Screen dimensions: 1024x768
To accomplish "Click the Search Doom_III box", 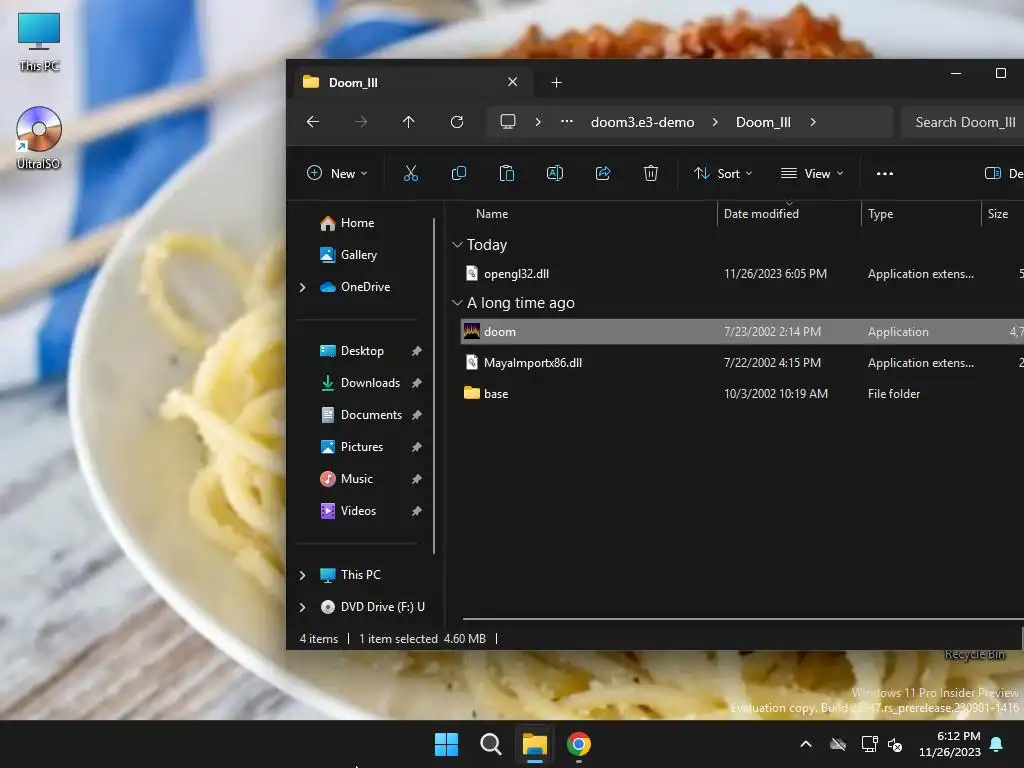I will [x=962, y=122].
